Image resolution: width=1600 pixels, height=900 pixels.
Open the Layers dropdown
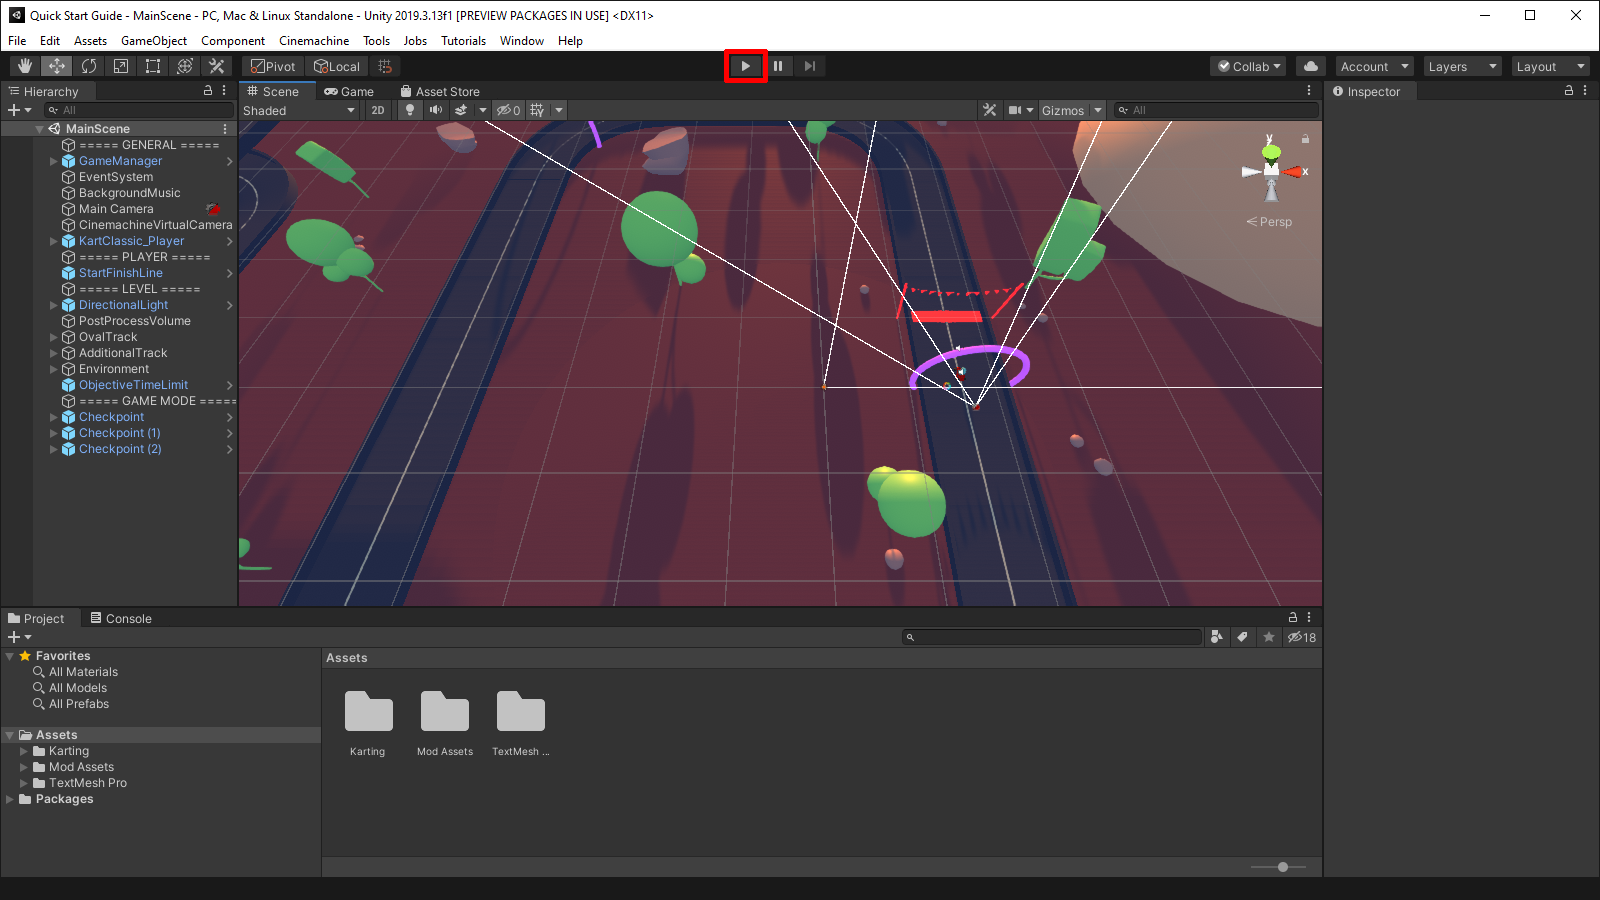point(1461,66)
